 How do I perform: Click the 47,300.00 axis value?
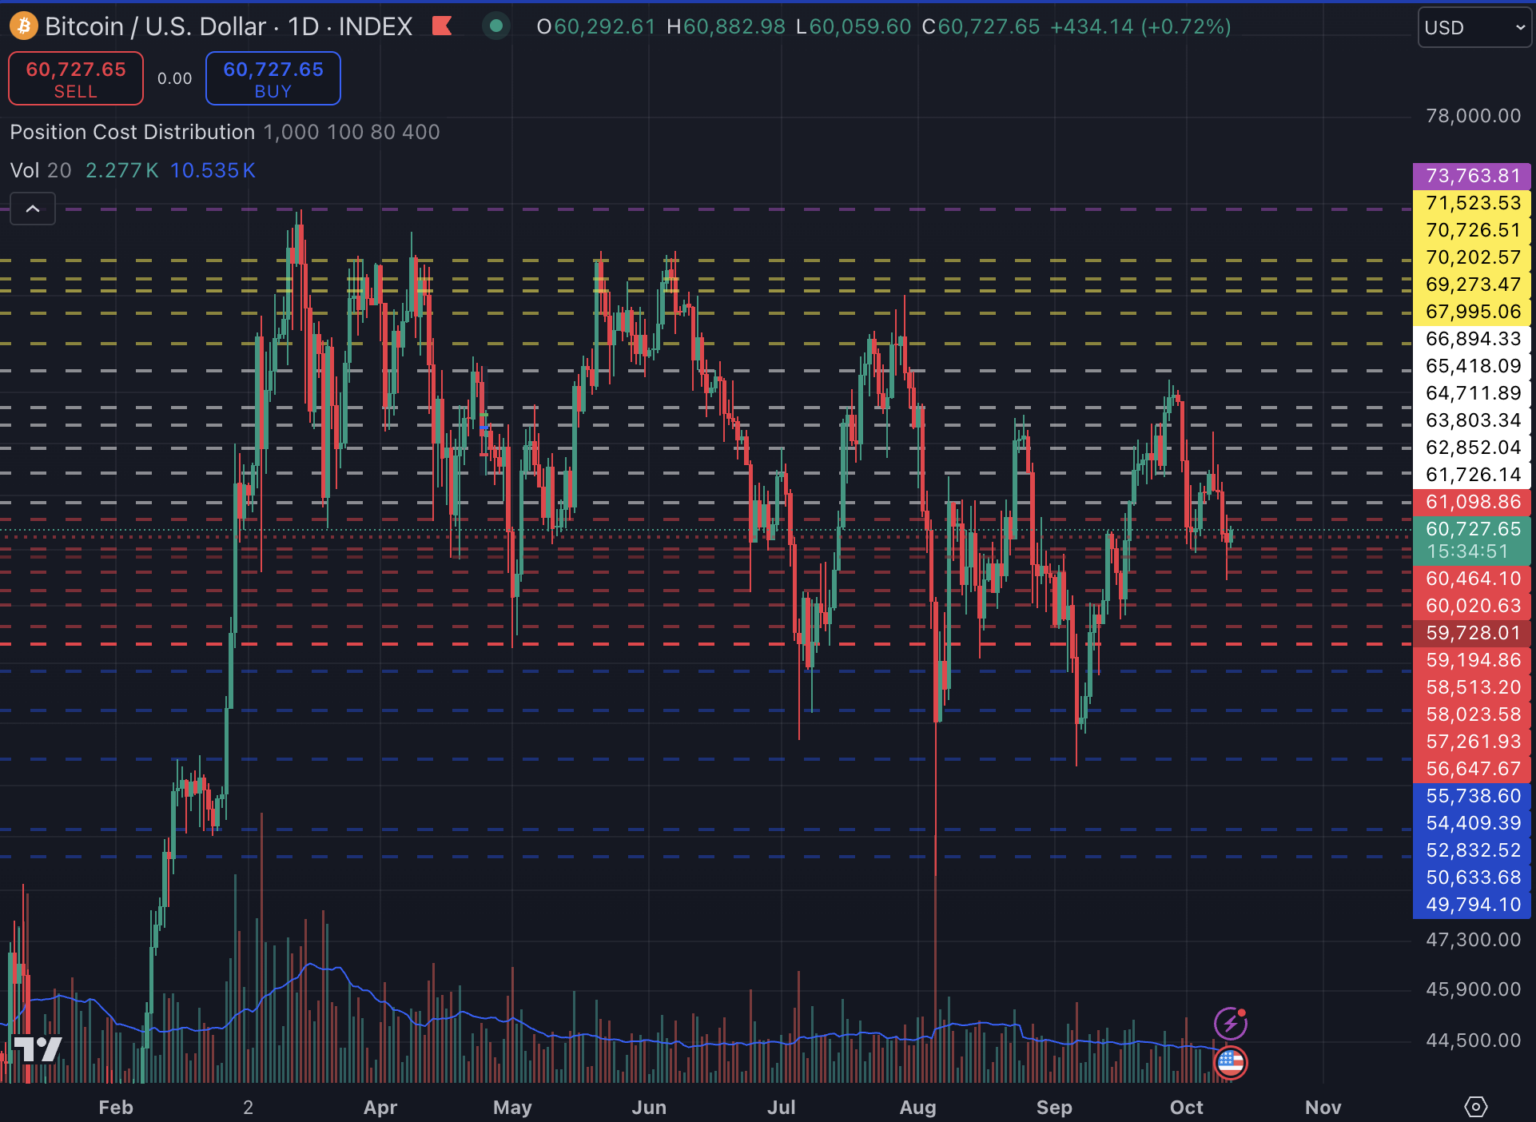pyautogui.click(x=1473, y=940)
